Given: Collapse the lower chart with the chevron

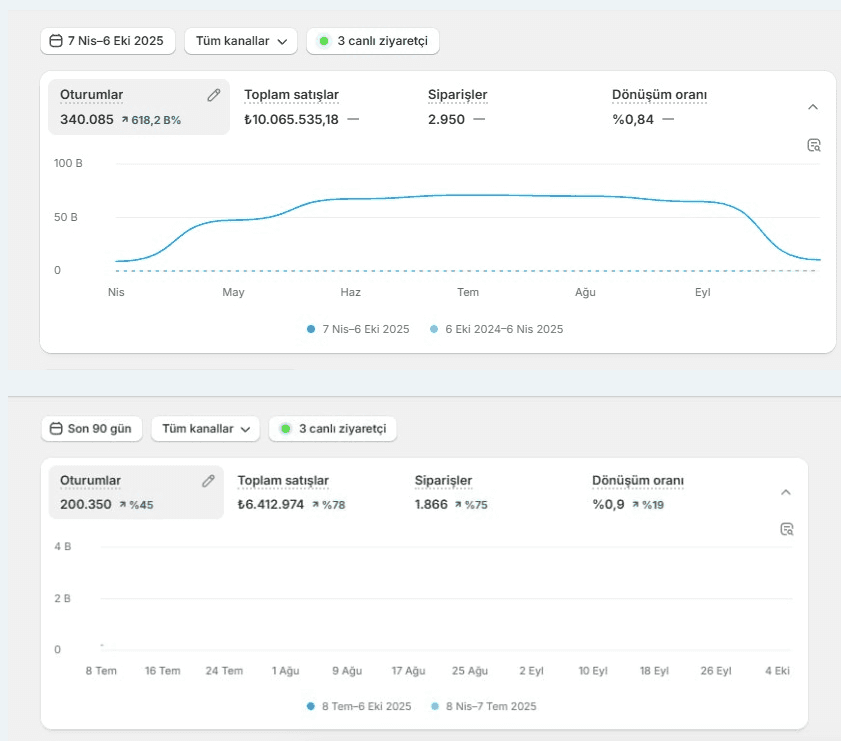Looking at the screenshot, I should point(786,492).
